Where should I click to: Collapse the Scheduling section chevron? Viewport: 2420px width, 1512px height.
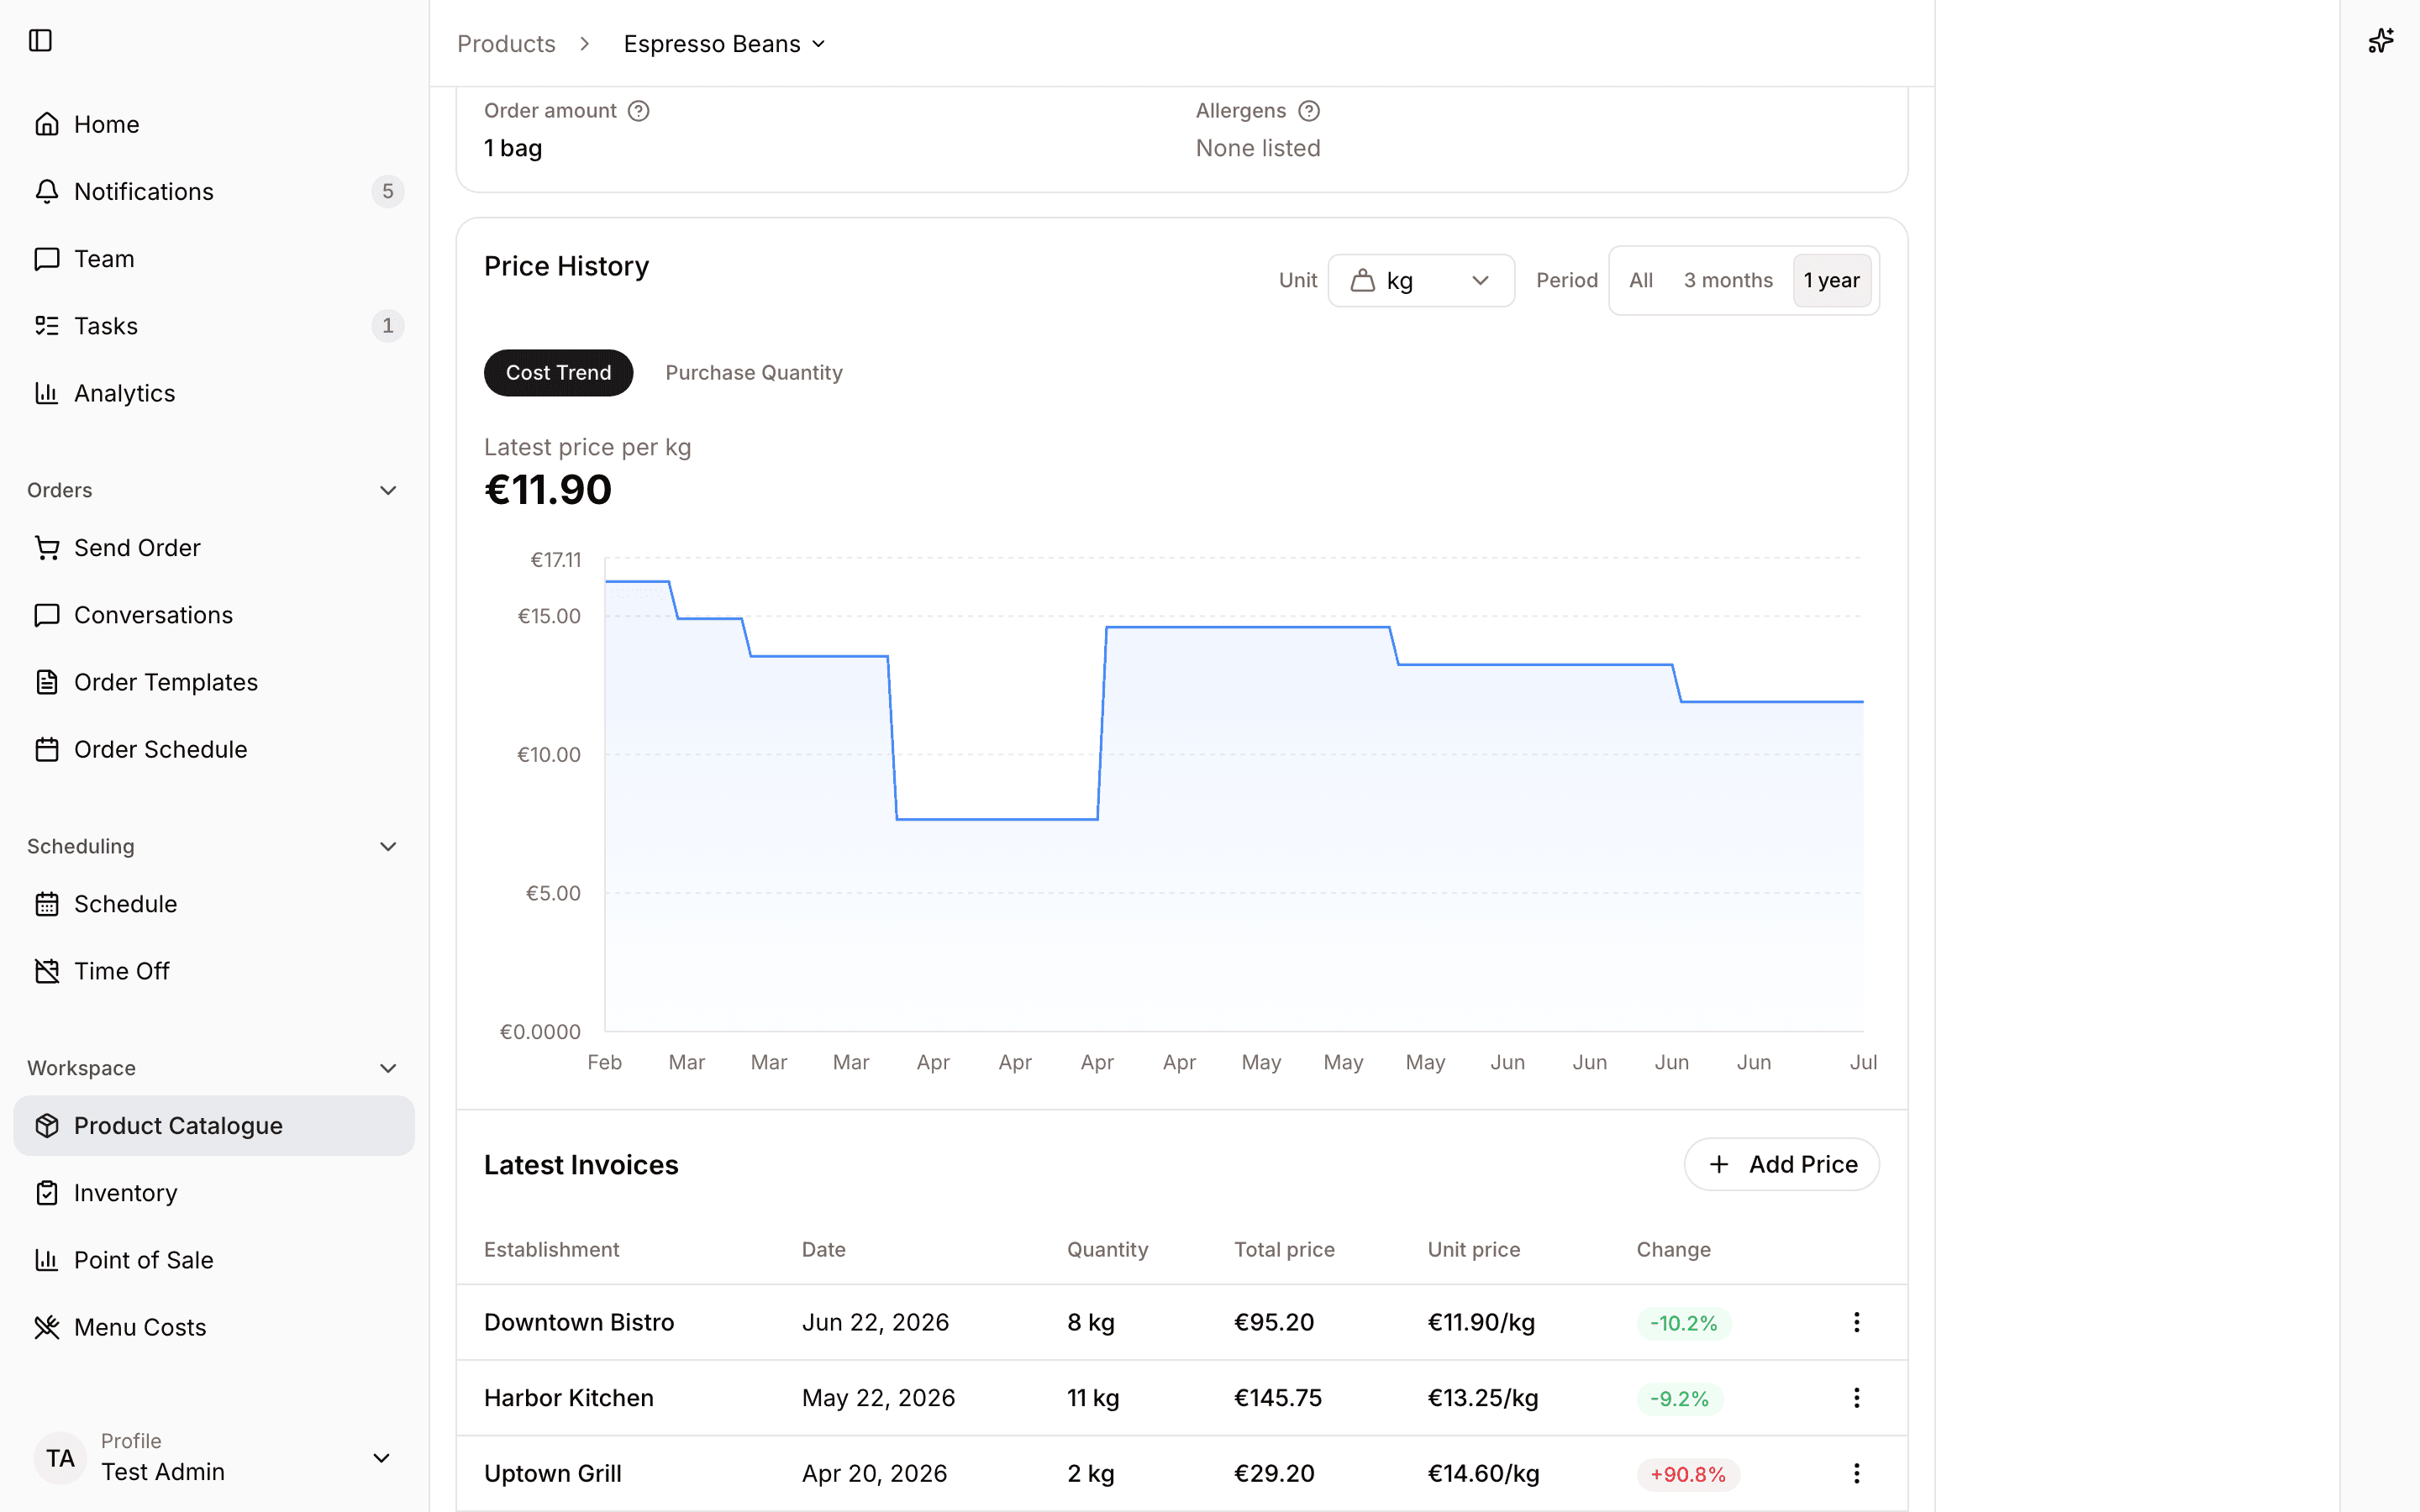(388, 847)
